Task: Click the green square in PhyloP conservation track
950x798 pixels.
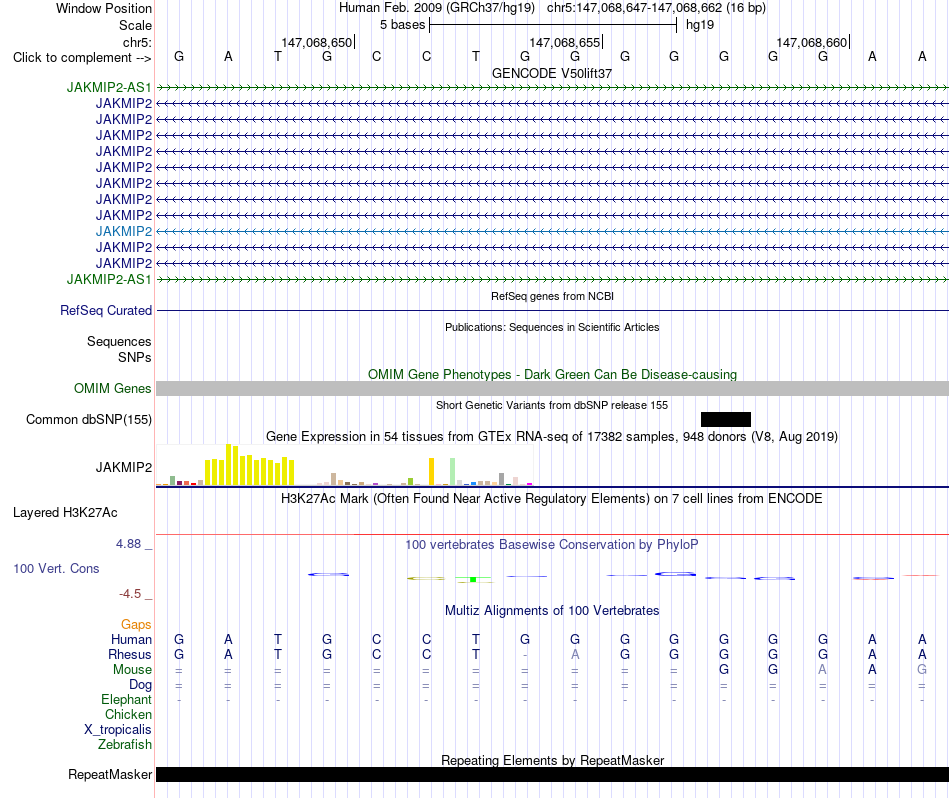Action: [x=473, y=580]
